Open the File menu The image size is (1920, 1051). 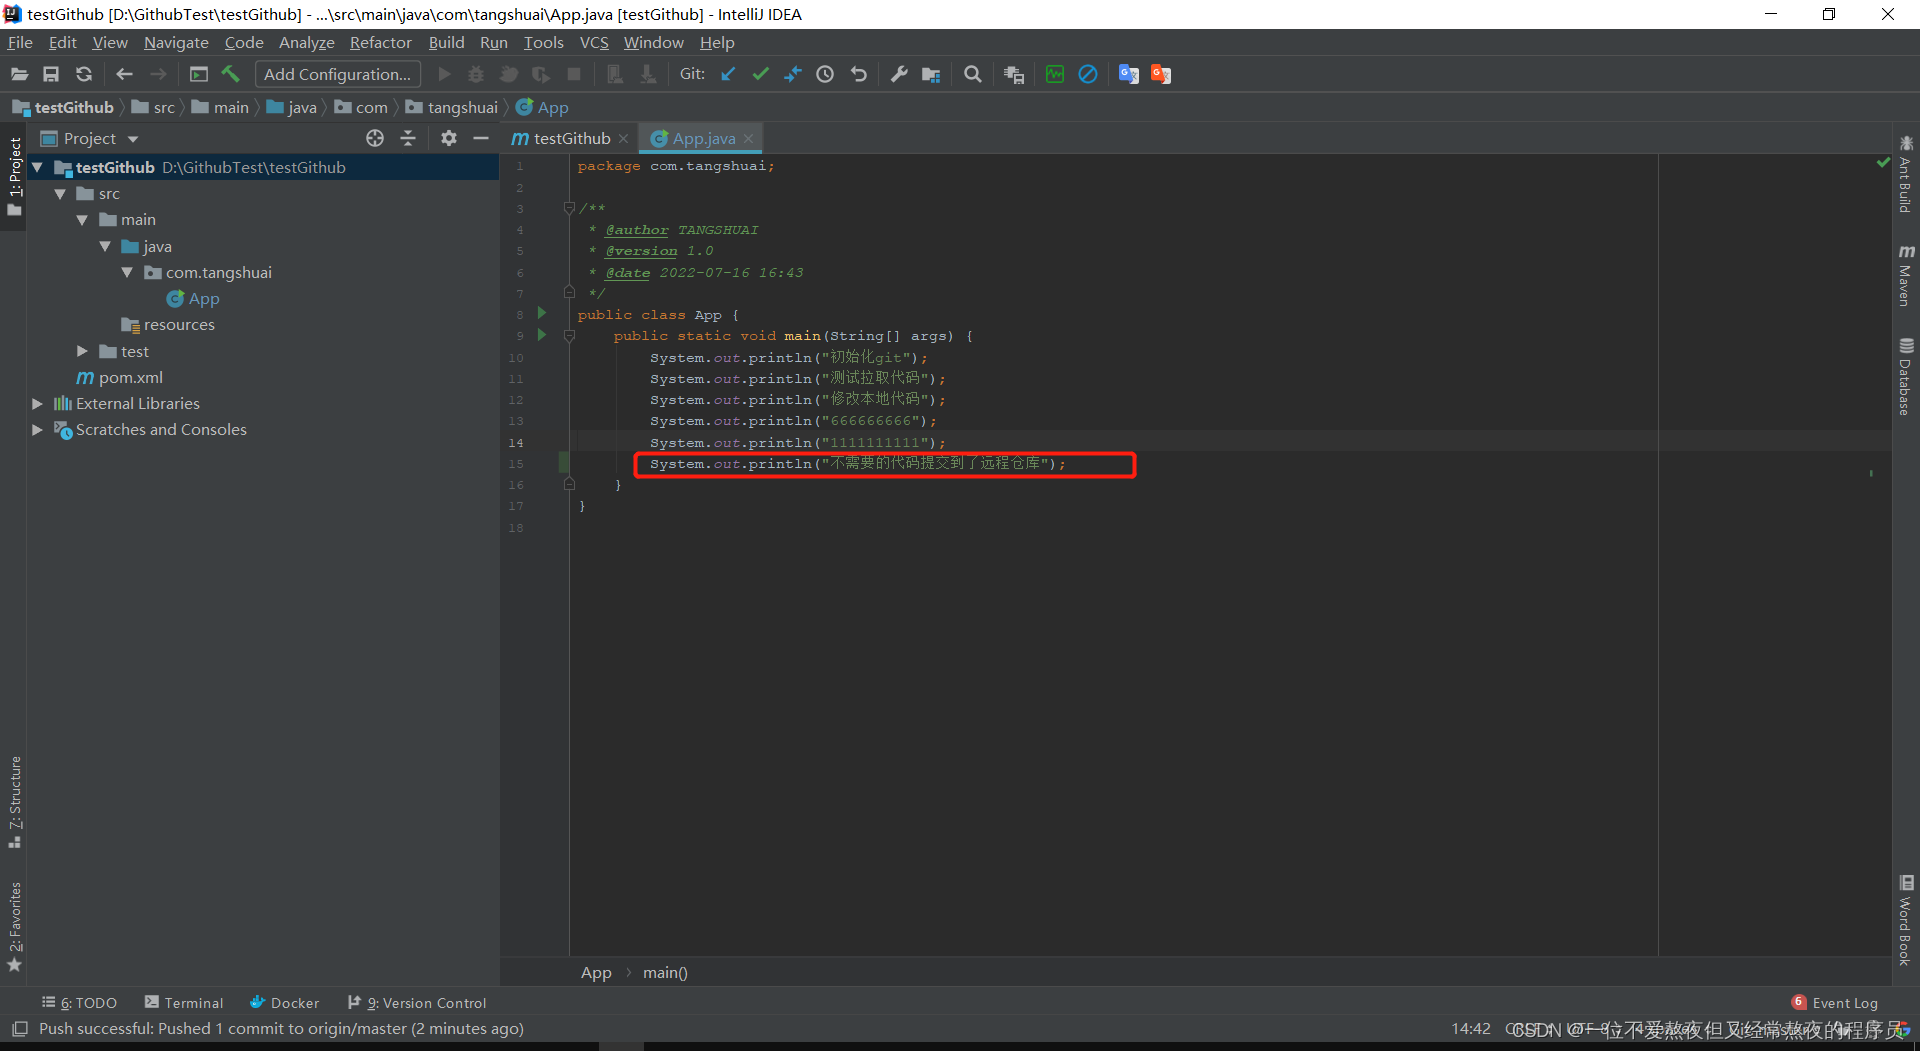click(x=20, y=42)
